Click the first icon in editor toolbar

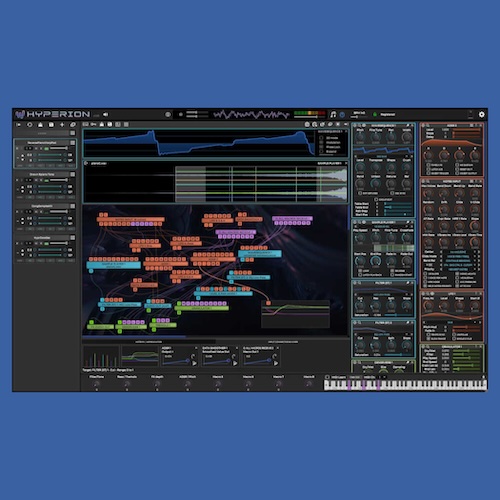pos(86,124)
